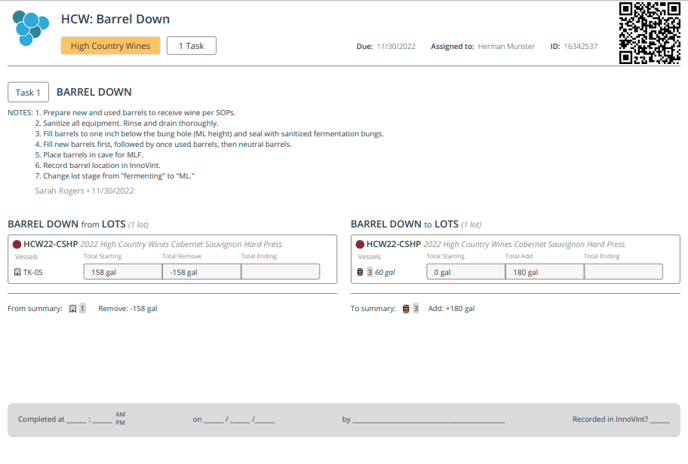Click the PM option in completion footer
Image resolution: width=688 pixels, height=464 pixels.
coord(120,423)
